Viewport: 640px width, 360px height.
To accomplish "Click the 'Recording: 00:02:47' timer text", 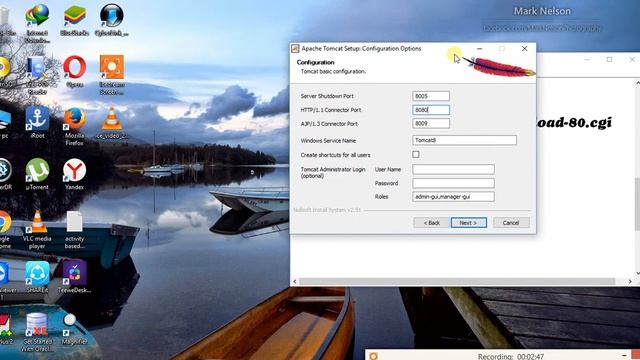I will 511,356.
